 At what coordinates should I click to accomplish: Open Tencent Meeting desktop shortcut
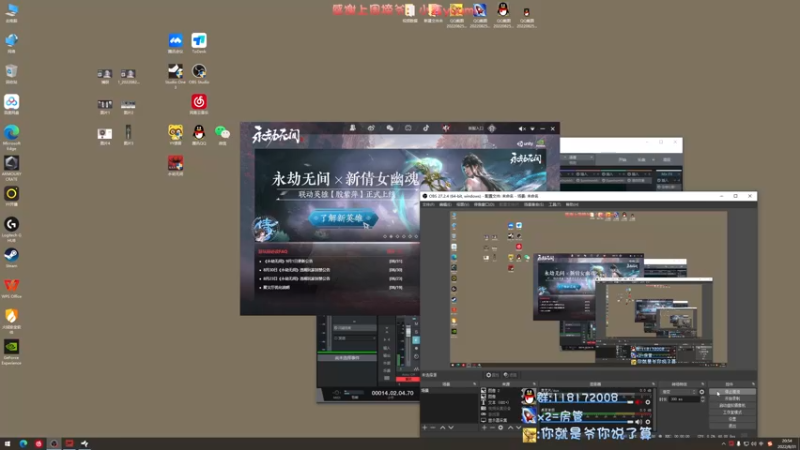[x=176, y=43]
